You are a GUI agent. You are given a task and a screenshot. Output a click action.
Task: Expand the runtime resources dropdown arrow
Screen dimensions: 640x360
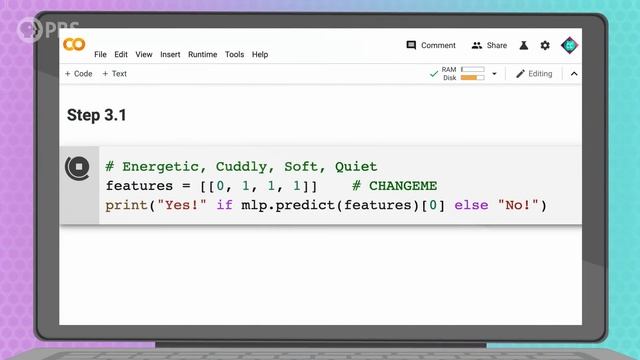click(x=494, y=74)
